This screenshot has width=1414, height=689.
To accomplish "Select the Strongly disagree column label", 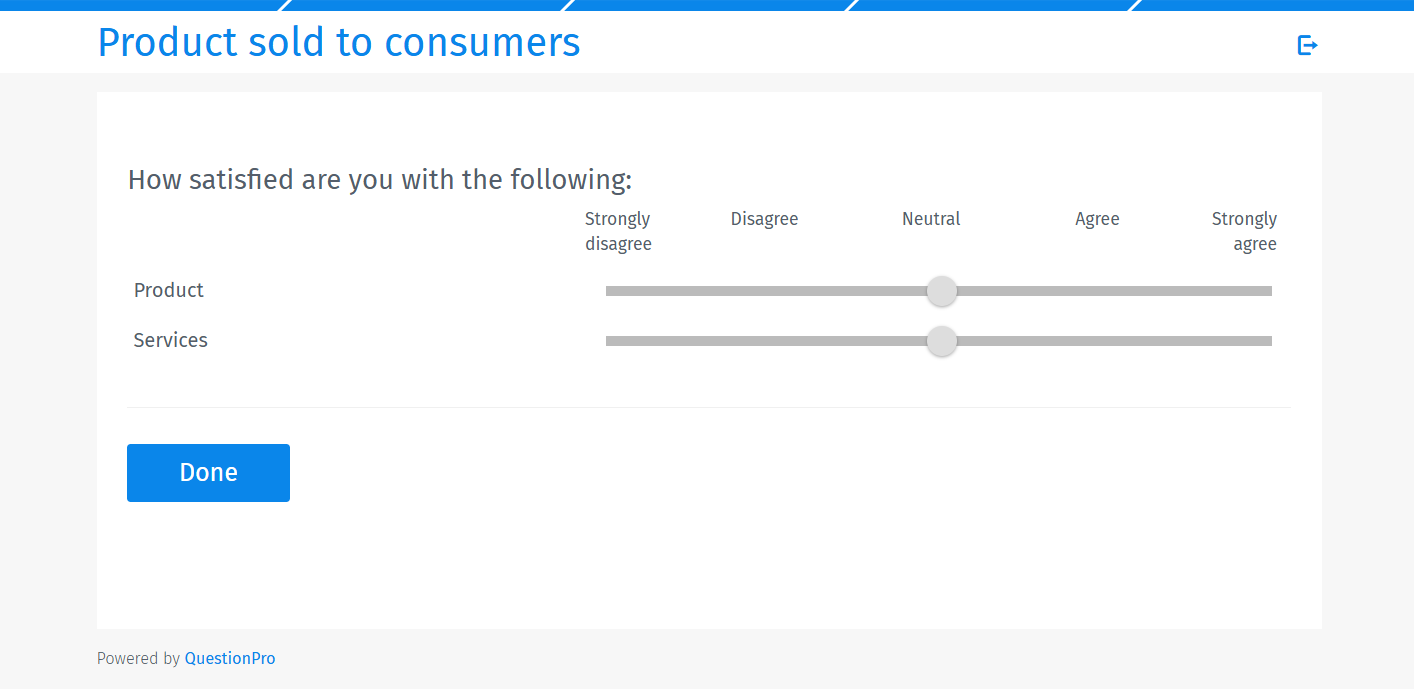I will pos(617,230).
